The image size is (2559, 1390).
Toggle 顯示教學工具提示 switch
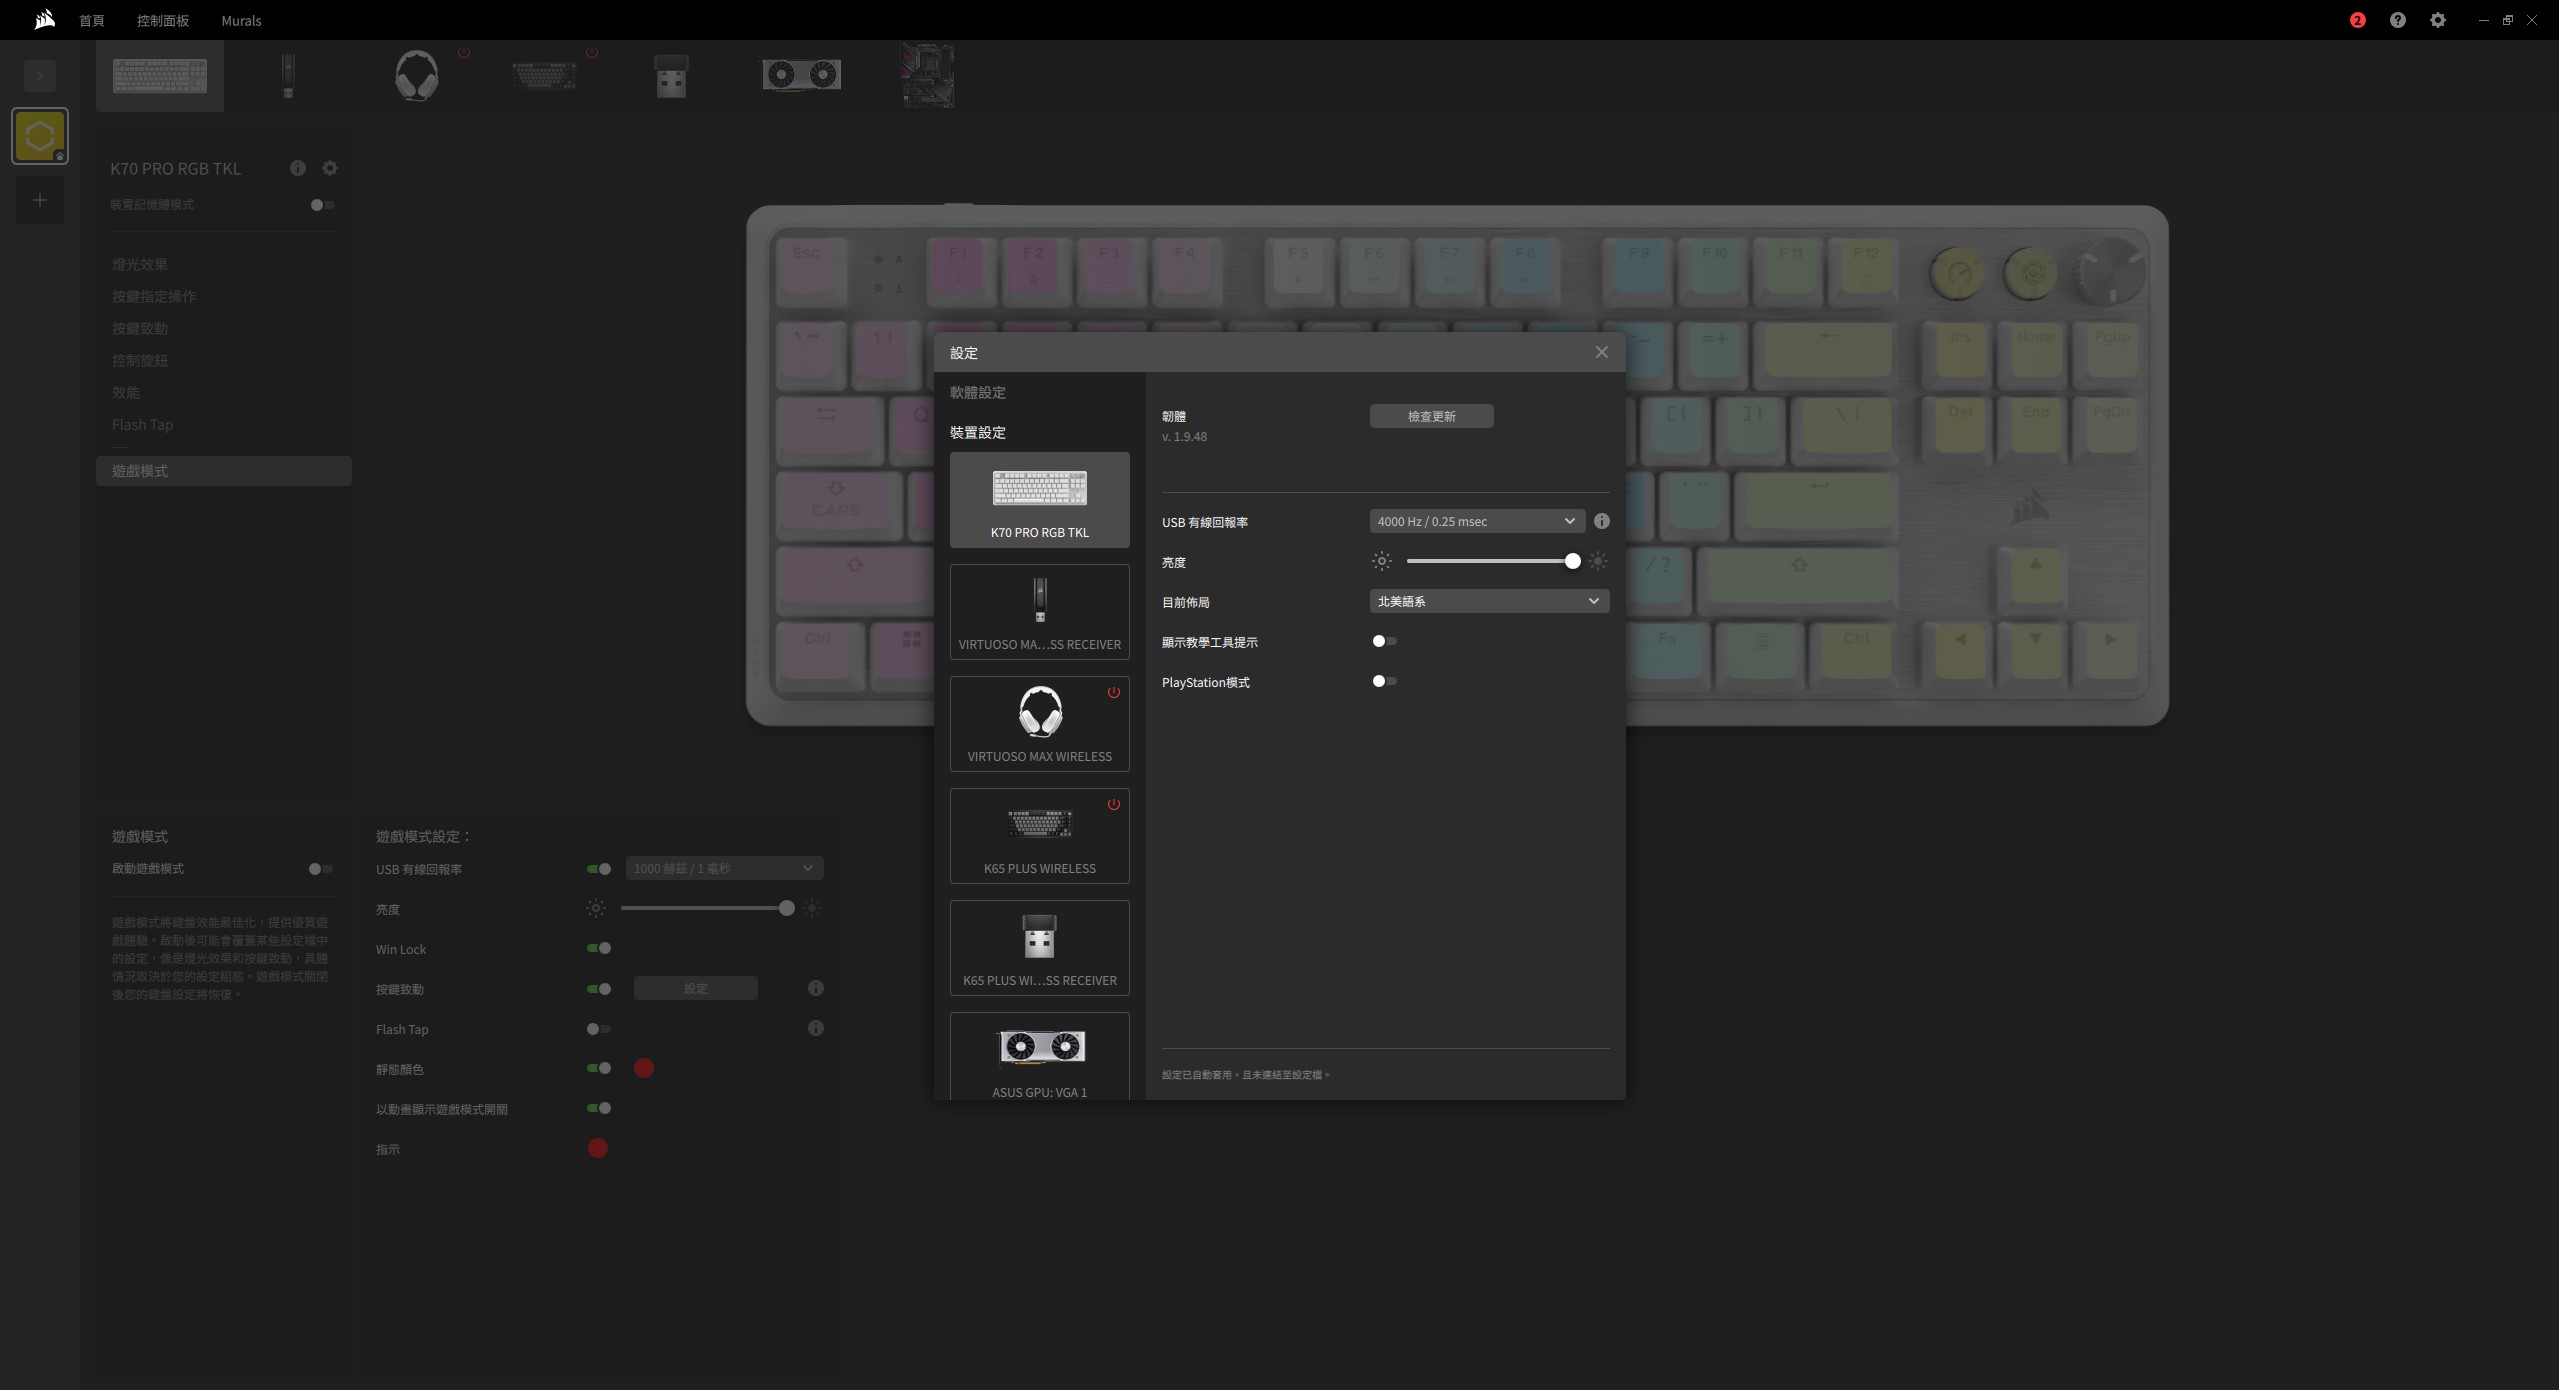1384,641
